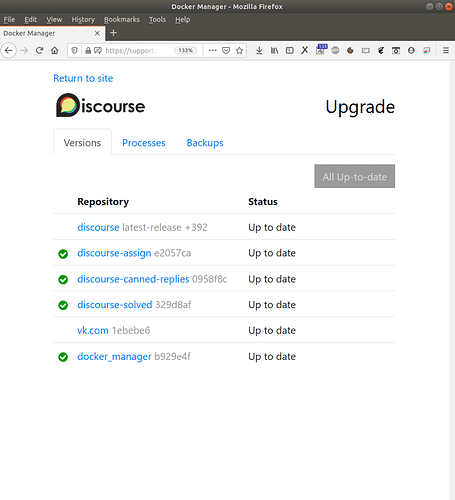This screenshot has height=500, width=455.
Task: Open the browser home page icon
Action: tap(55, 51)
